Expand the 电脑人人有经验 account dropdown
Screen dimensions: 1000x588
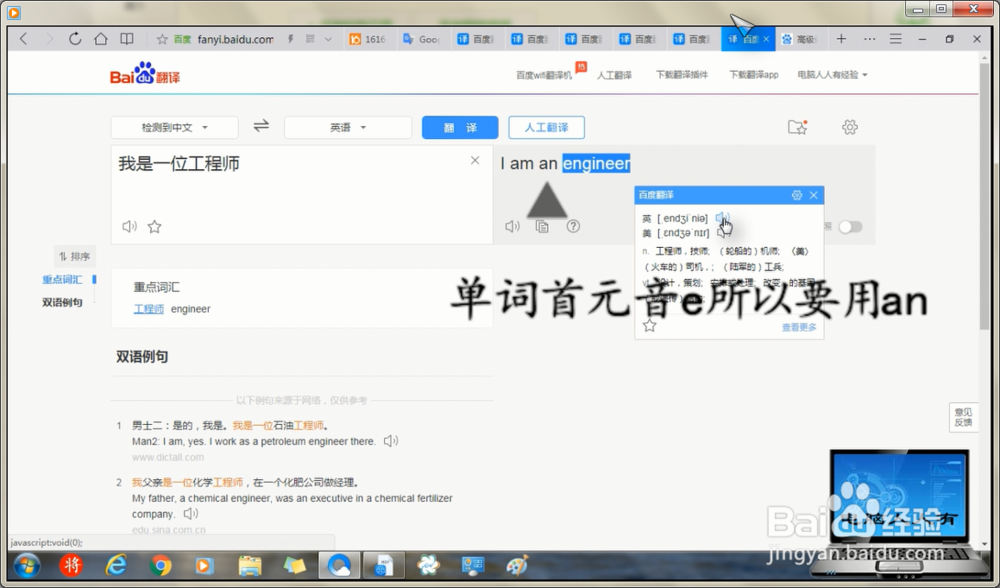(832, 75)
